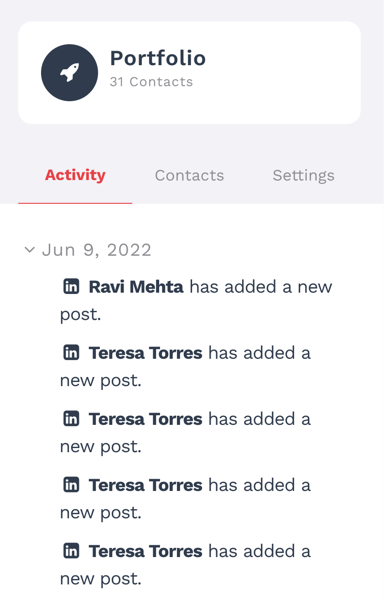This screenshot has height=599, width=384.
Task: Click the empty area of Portfolio header card
Action: (283, 73)
